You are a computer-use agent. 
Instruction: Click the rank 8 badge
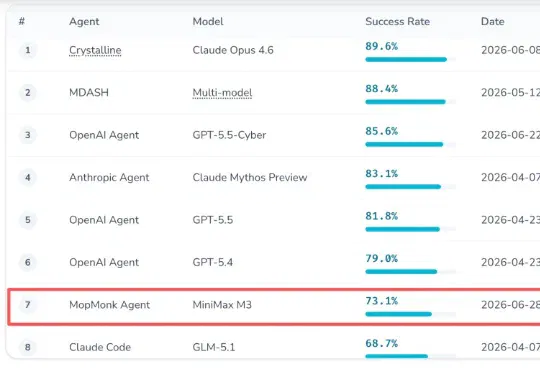tap(28, 347)
